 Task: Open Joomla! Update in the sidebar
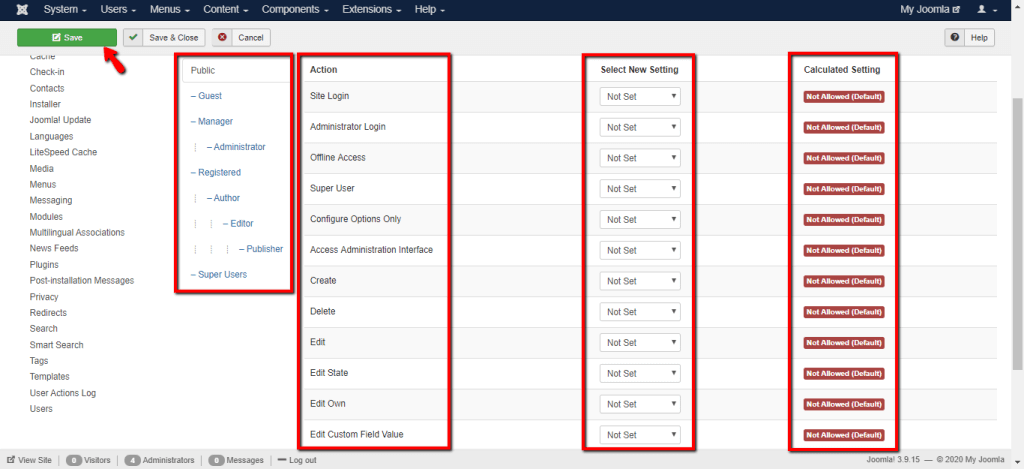click(x=60, y=120)
